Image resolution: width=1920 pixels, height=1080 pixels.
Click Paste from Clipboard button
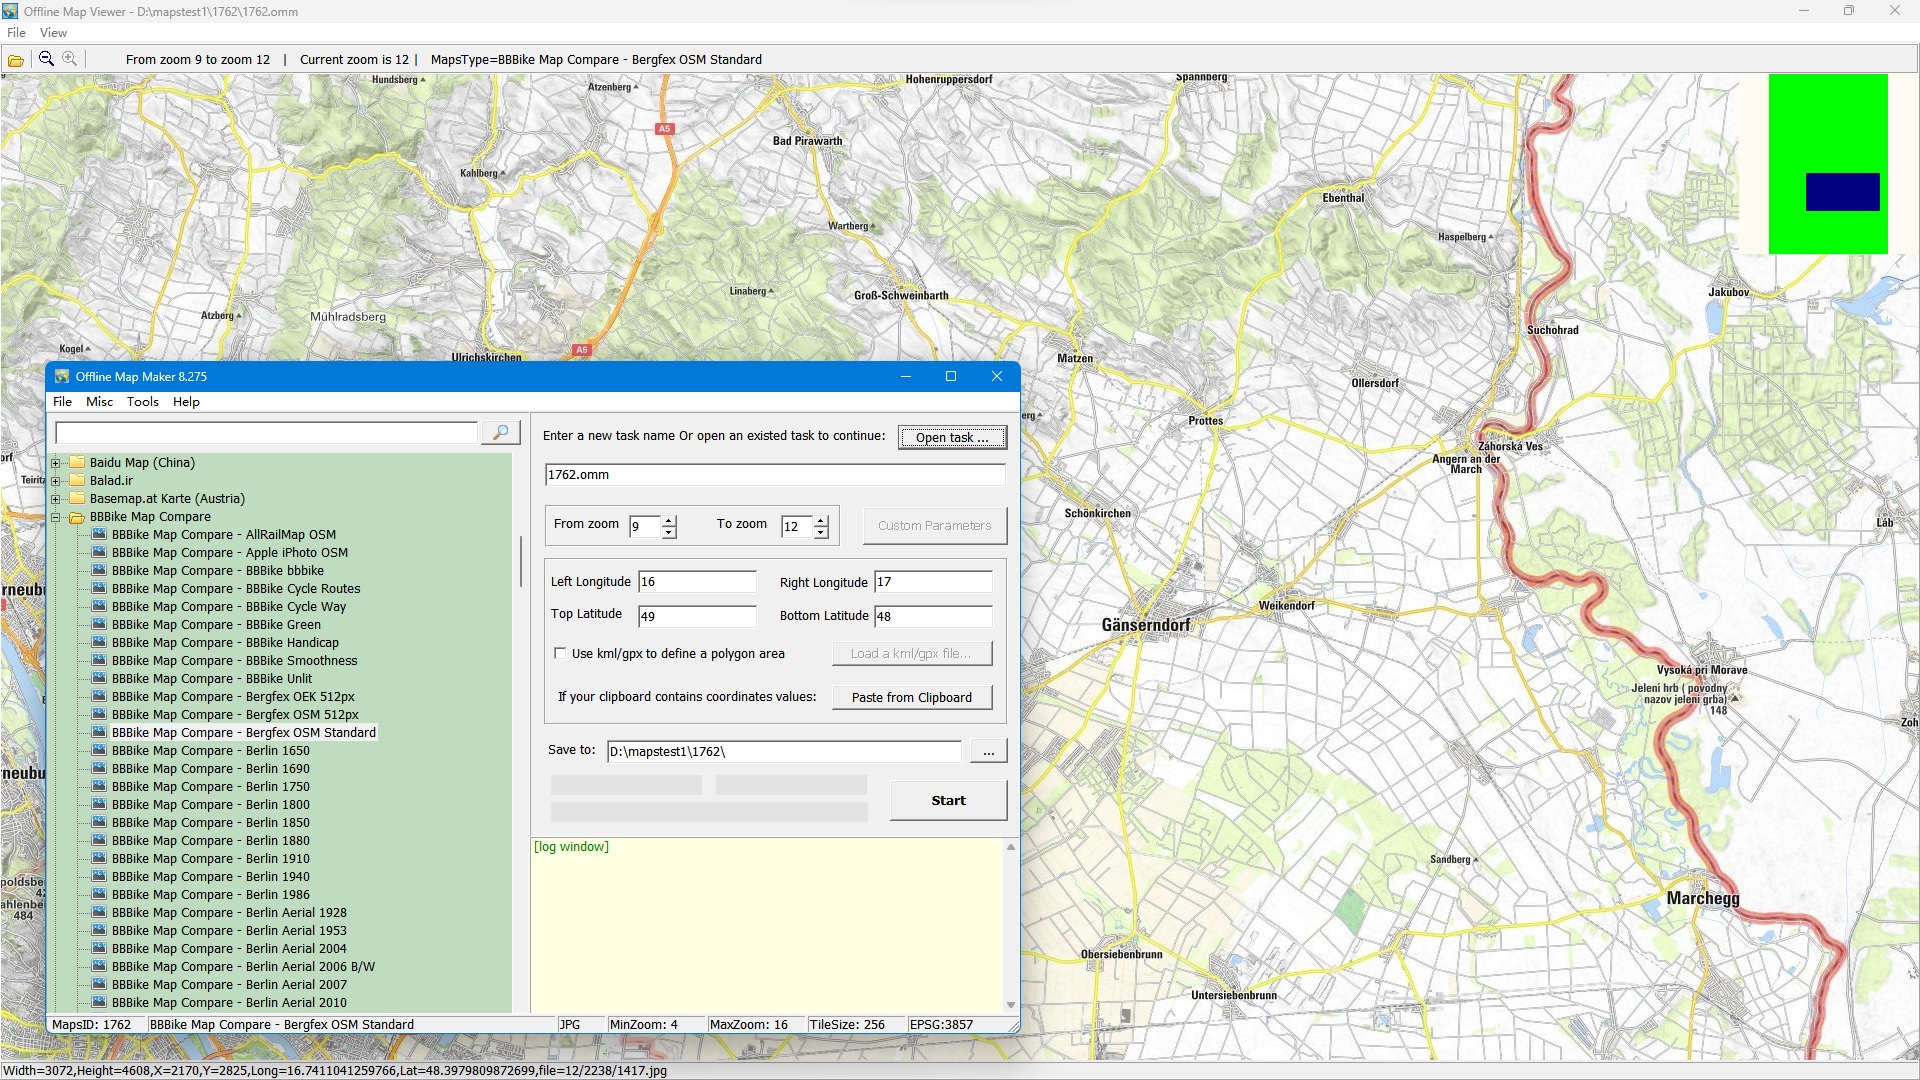[x=912, y=698]
